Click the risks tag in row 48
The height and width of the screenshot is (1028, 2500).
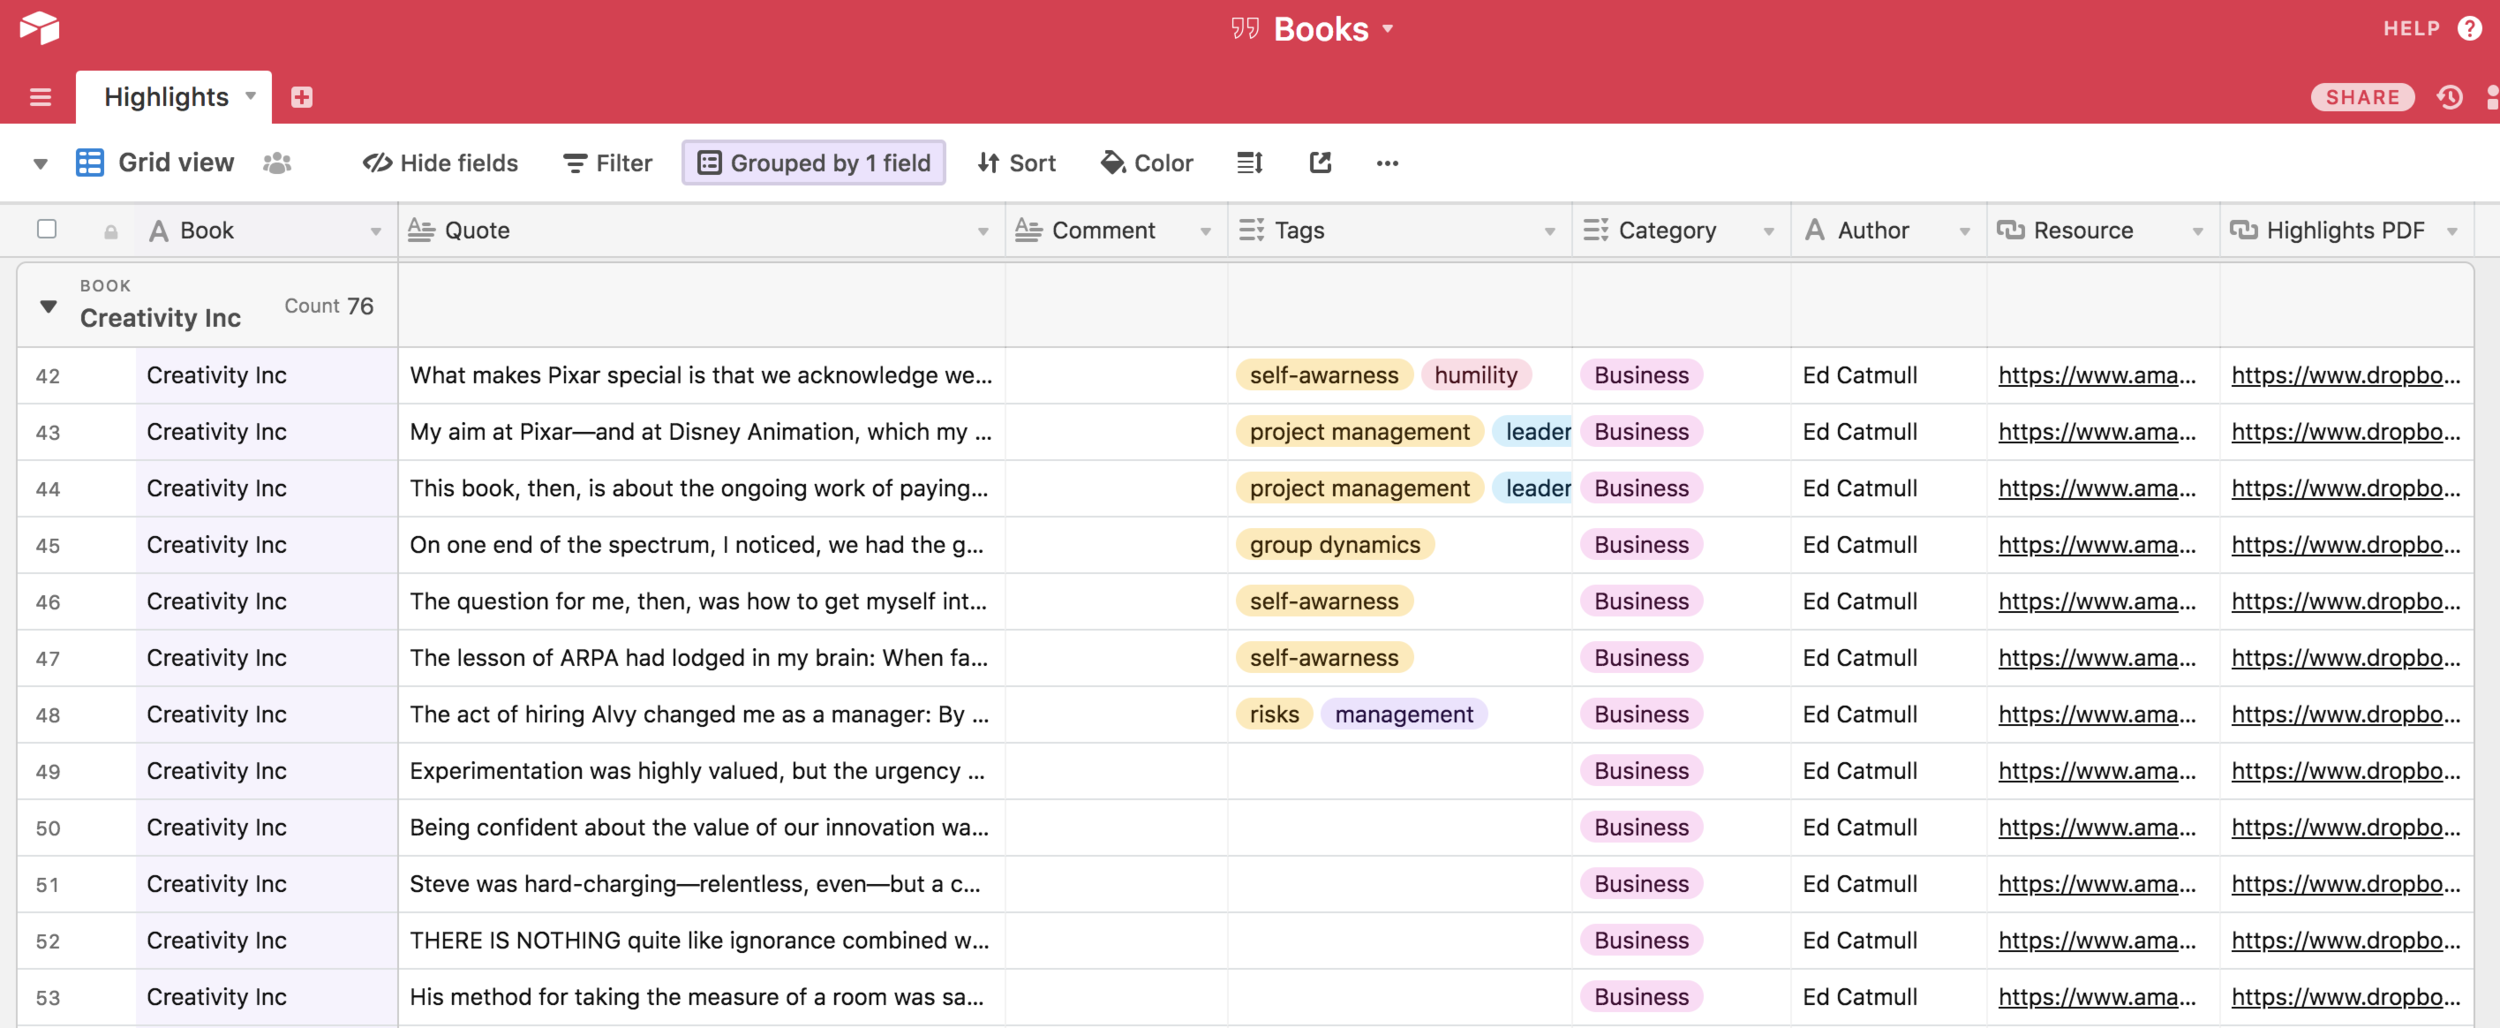pyautogui.click(x=1274, y=714)
